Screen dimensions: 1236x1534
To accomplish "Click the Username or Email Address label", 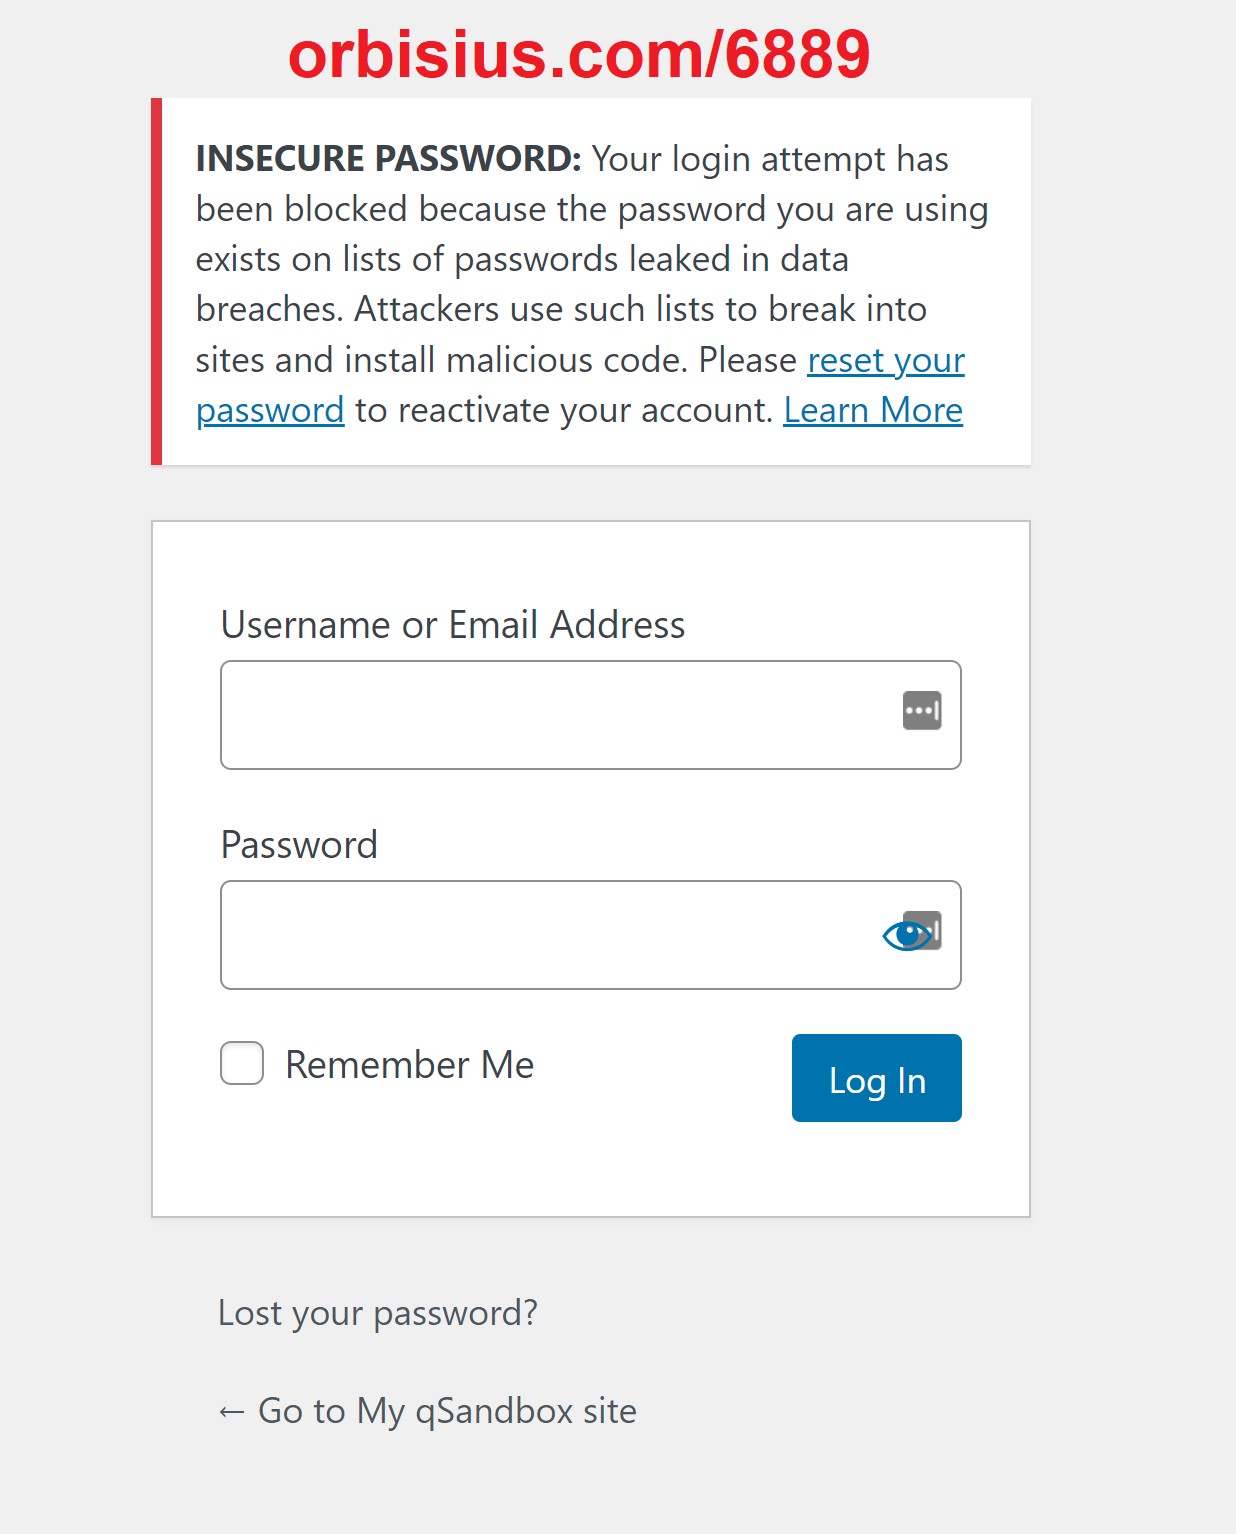I will tap(453, 625).
